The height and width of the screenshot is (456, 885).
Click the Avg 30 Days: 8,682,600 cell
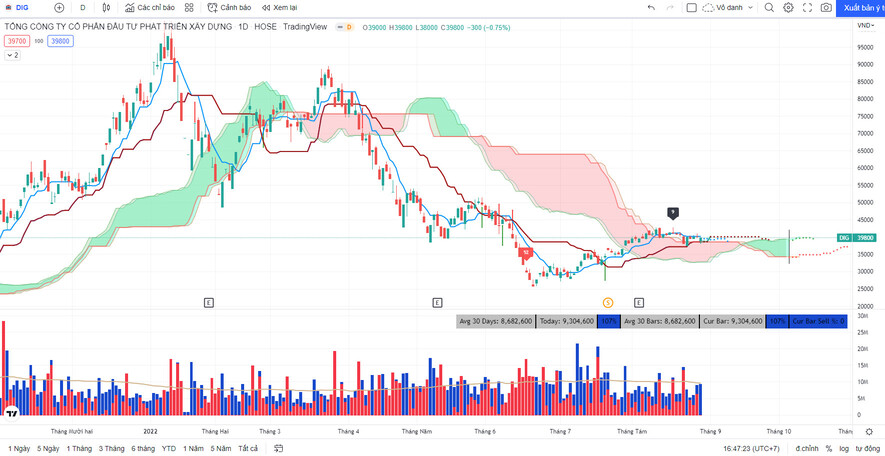pos(495,321)
